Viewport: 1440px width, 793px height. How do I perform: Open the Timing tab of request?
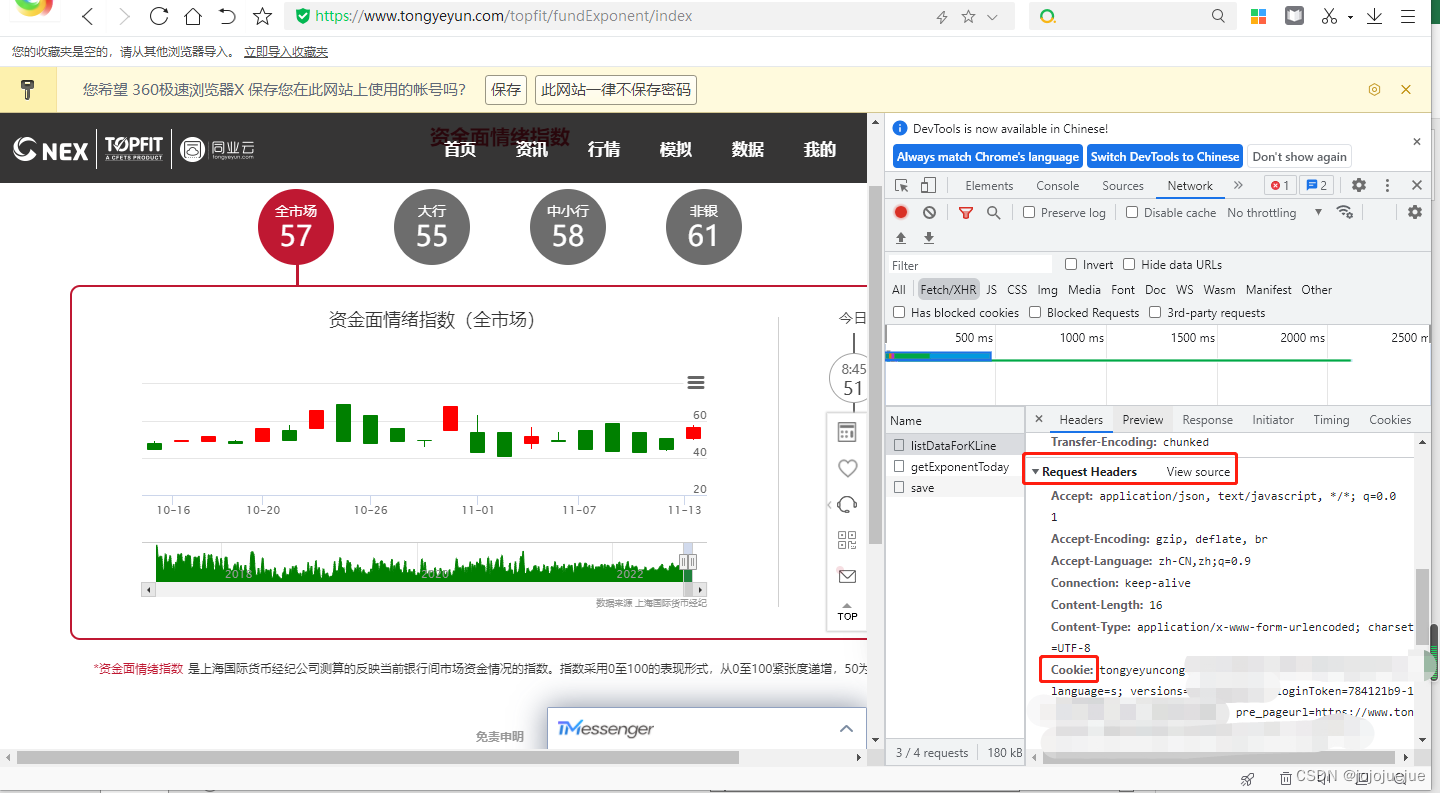tap(1331, 419)
